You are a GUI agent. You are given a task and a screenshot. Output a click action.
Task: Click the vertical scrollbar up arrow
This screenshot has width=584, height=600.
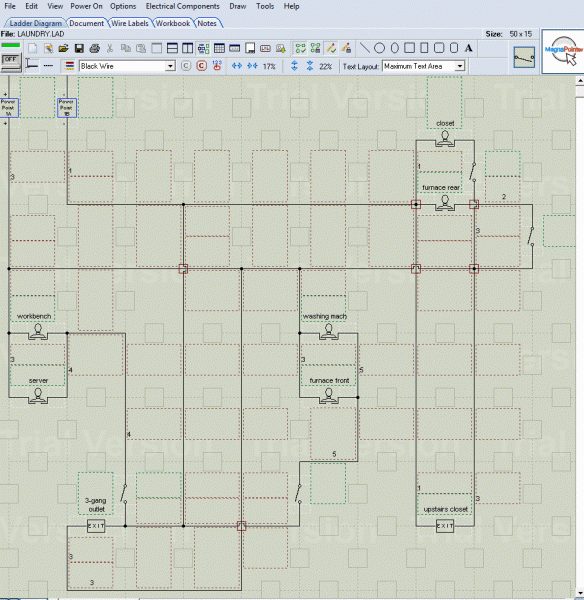(x=580, y=81)
